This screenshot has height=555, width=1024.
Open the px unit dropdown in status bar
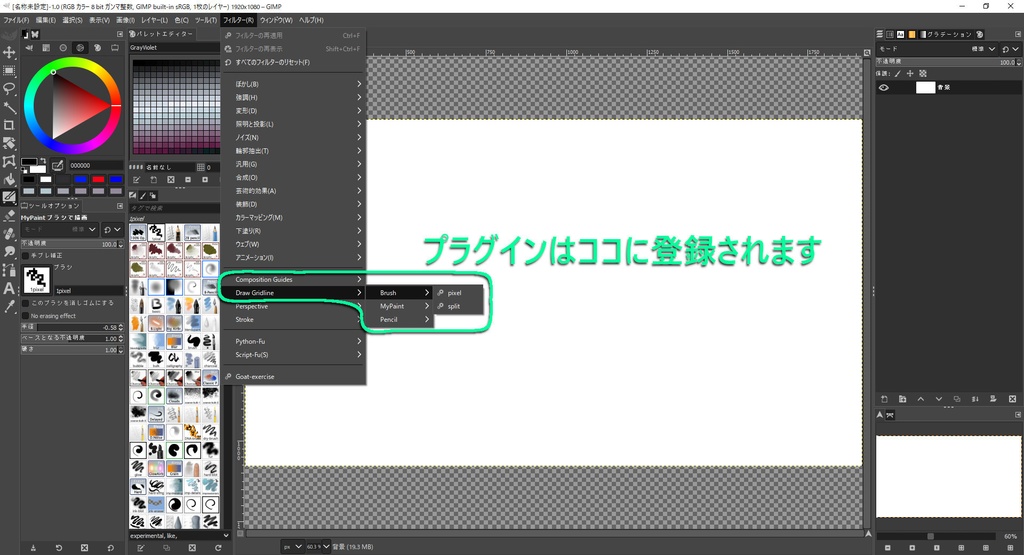click(x=293, y=547)
